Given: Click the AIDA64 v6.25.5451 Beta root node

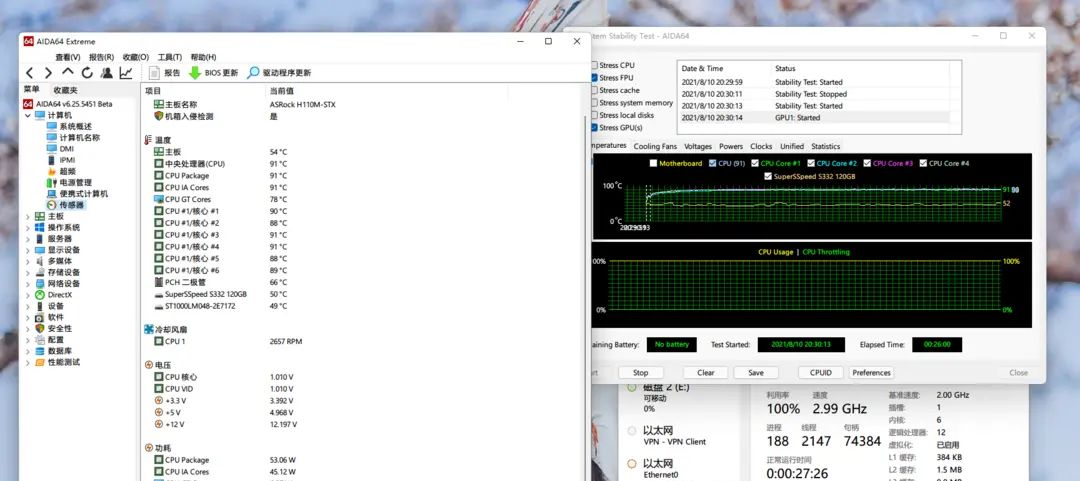Looking at the screenshot, I should point(68,104).
